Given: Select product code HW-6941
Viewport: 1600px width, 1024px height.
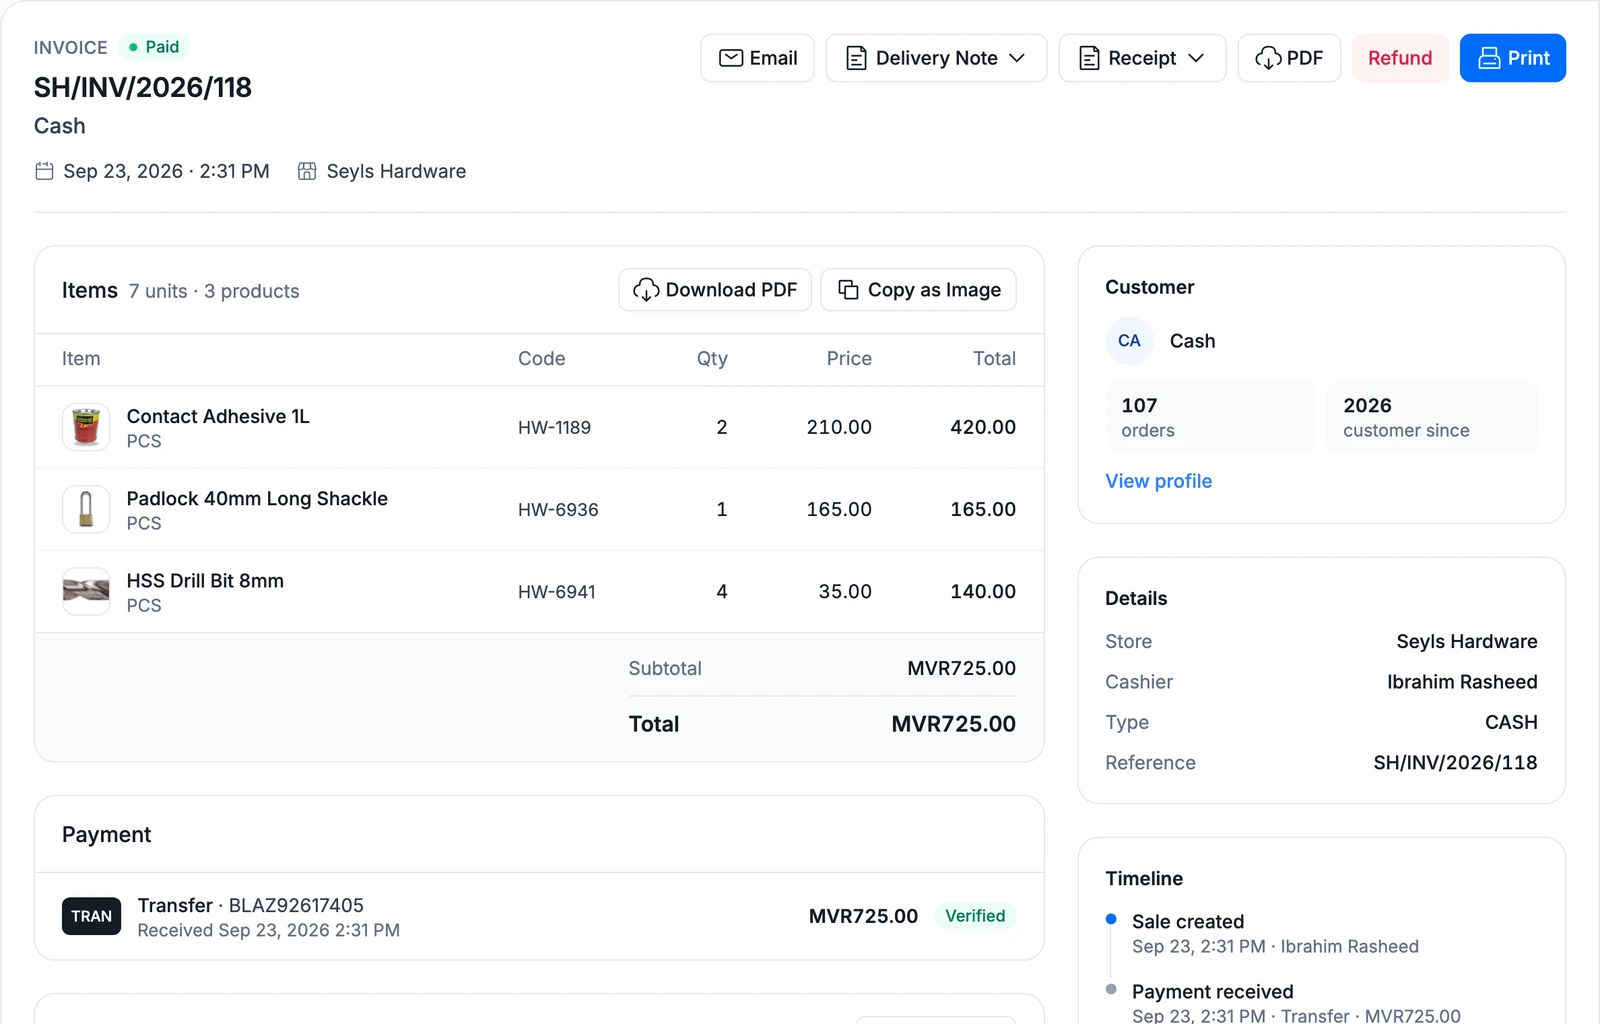Looking at the screenshot, I should [x=557, y=591].
